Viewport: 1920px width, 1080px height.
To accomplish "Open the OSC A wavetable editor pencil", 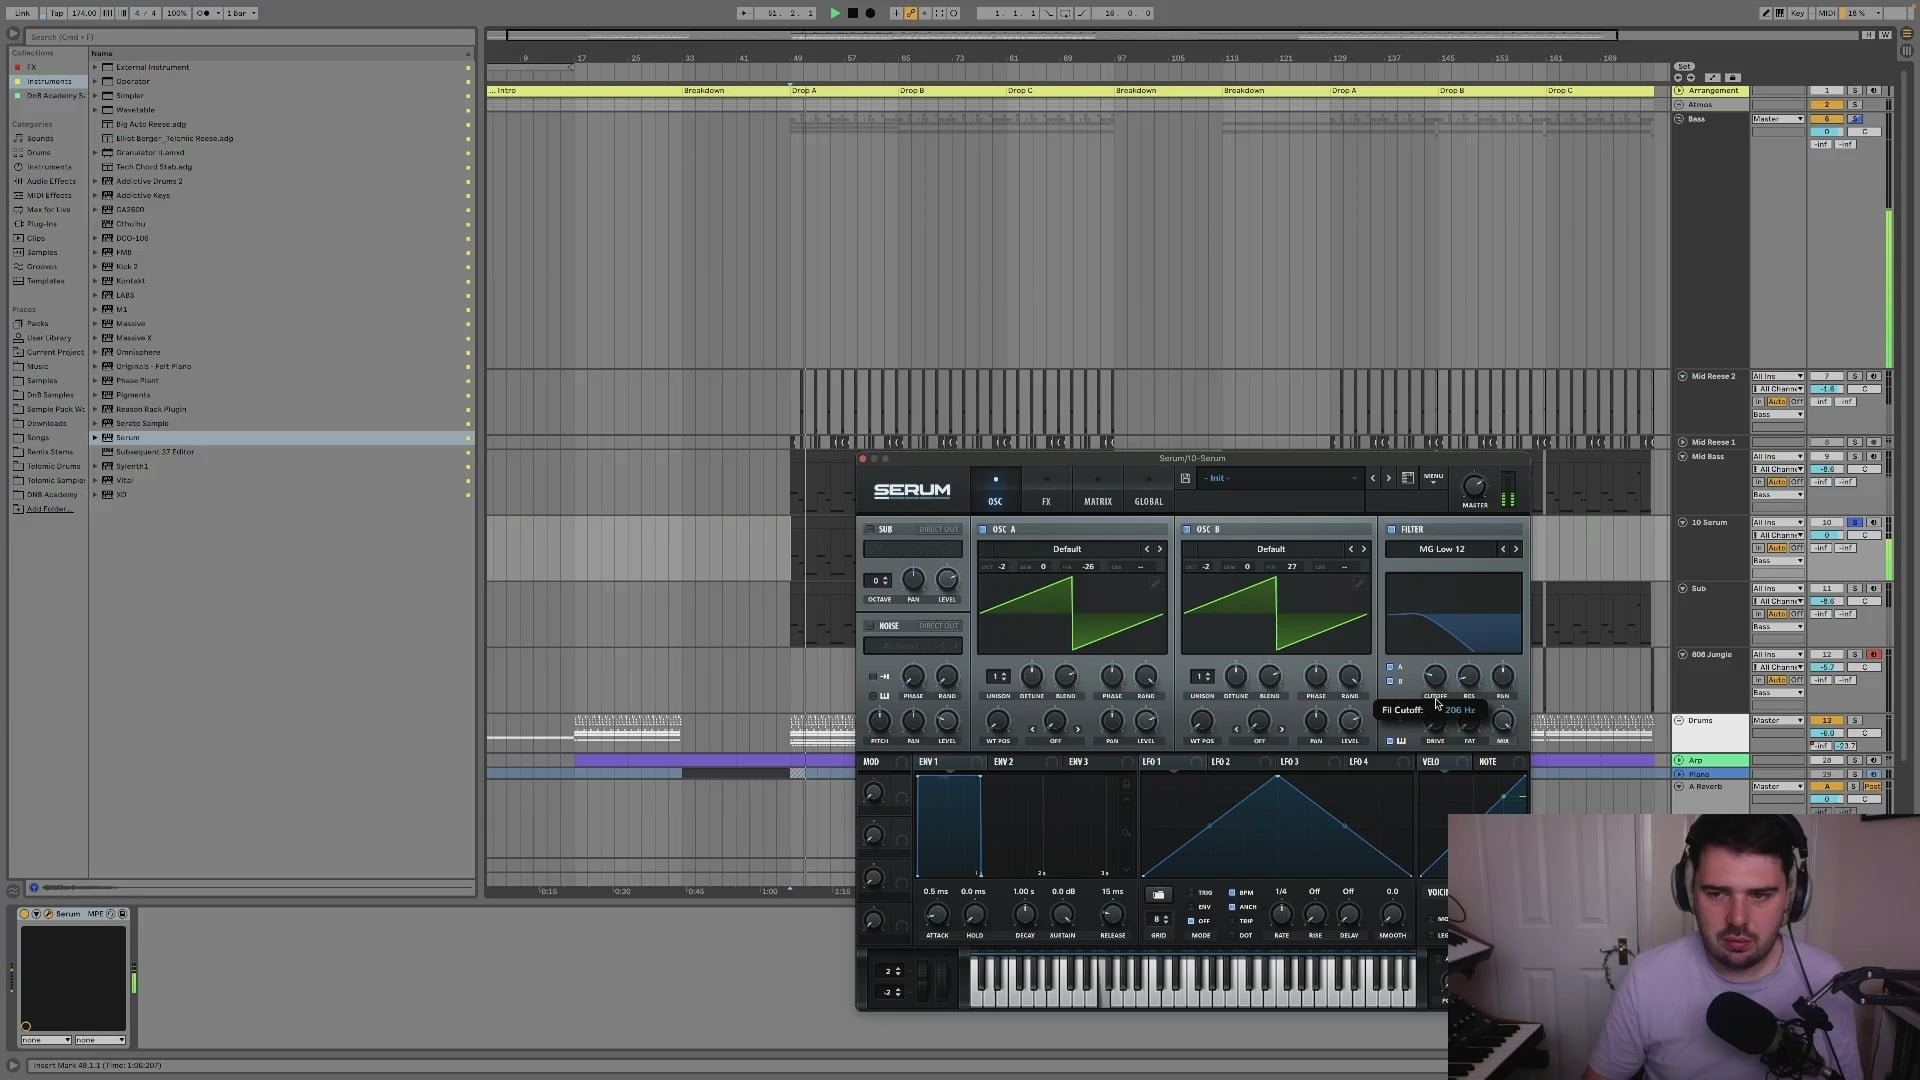I will 1155,583.
